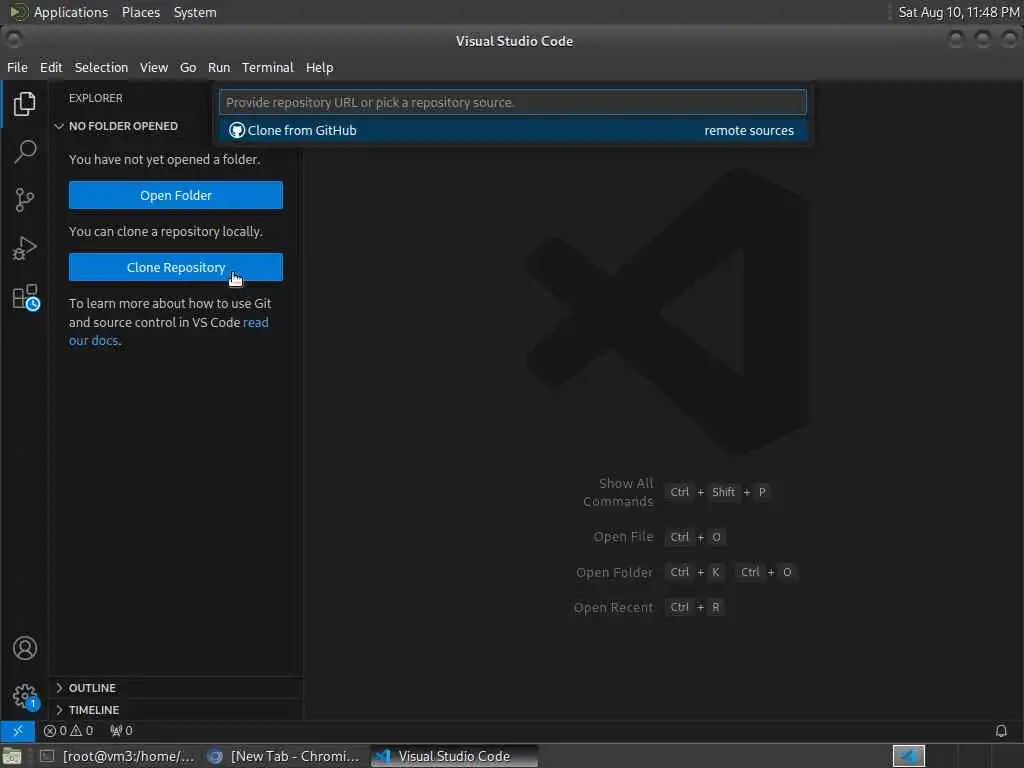Screen dimensions: 1024x768
Task: Open the Explorer view in activity bar
Action: pyautogui.click(x=24, y=104)
